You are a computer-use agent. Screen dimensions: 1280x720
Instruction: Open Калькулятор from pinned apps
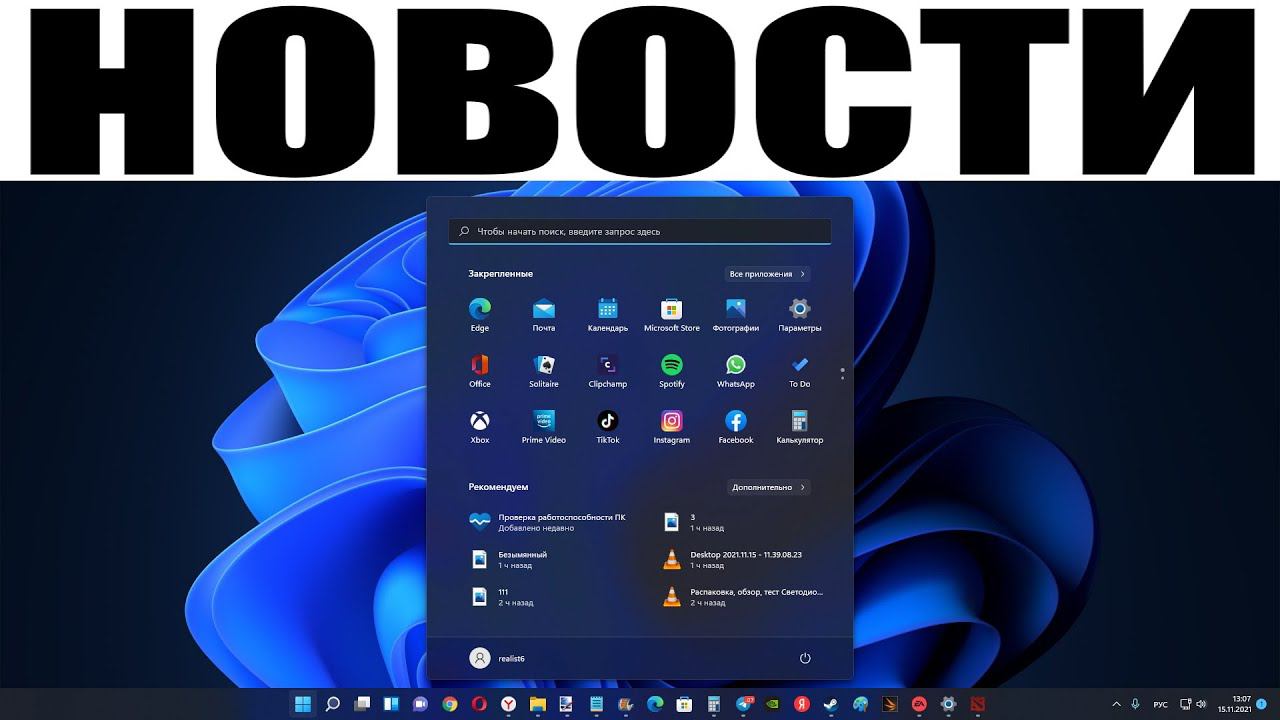800,426
